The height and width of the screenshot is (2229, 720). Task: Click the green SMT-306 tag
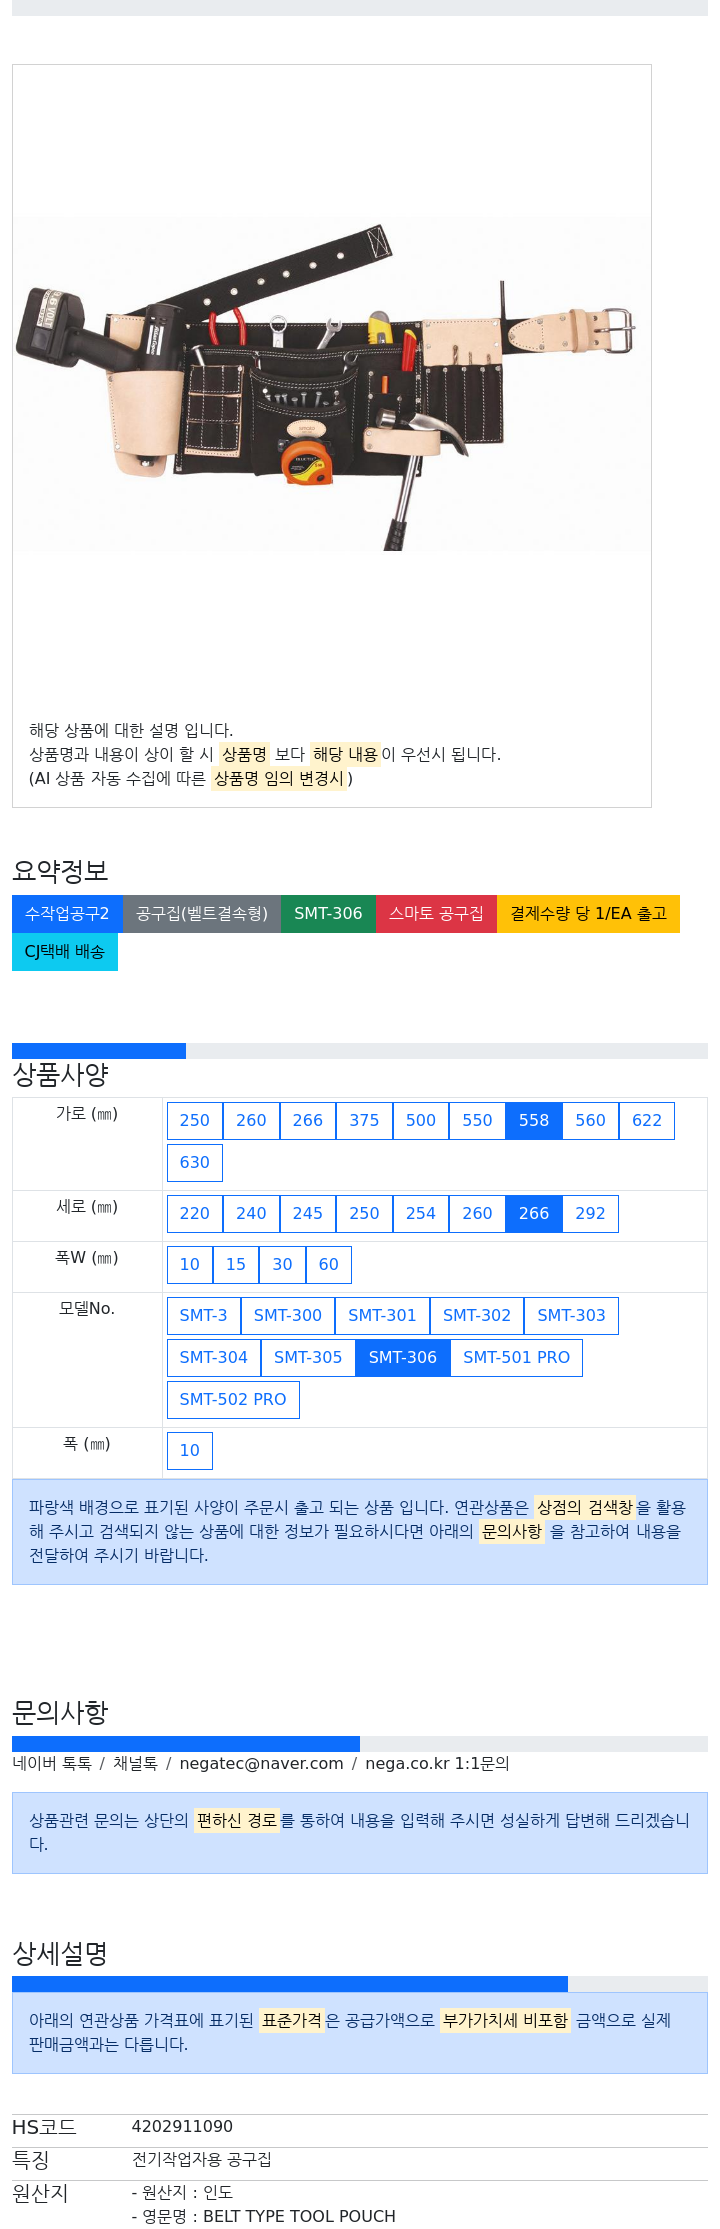tap(328, 914)
